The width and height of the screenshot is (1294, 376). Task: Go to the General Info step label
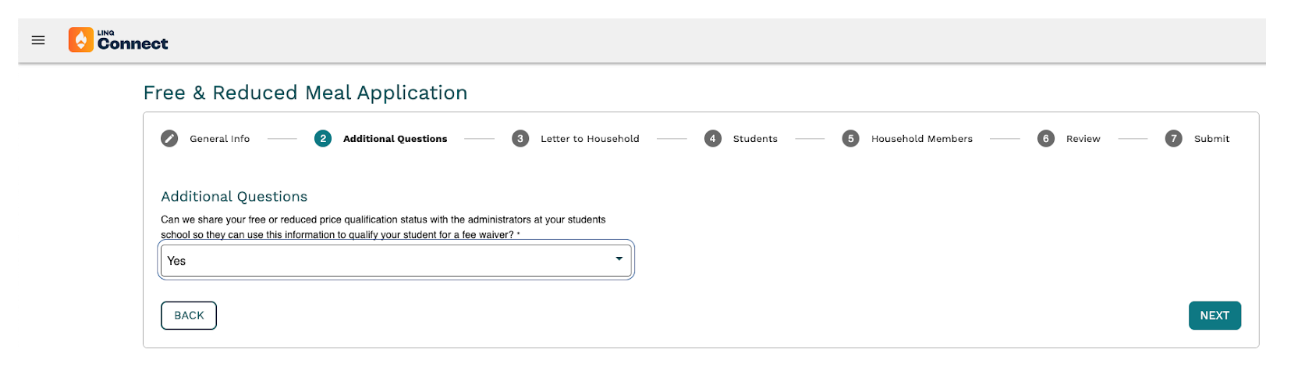pyautogui.click(x=220, y=139)
